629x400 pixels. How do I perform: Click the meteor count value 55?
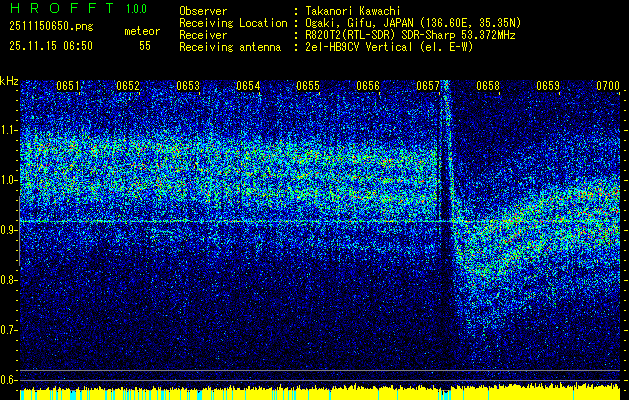pyautogui.click(x=145, y=46)
